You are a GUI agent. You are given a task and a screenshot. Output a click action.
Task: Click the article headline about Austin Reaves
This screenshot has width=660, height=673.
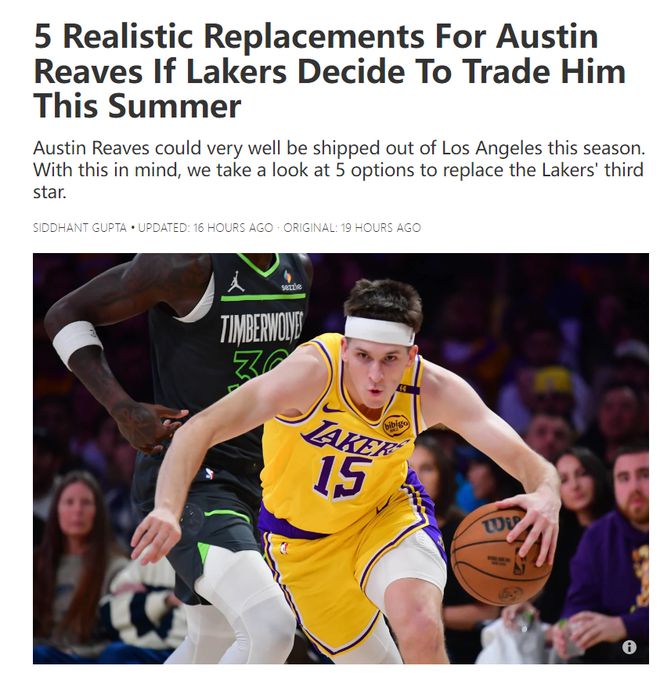[330, 71]
